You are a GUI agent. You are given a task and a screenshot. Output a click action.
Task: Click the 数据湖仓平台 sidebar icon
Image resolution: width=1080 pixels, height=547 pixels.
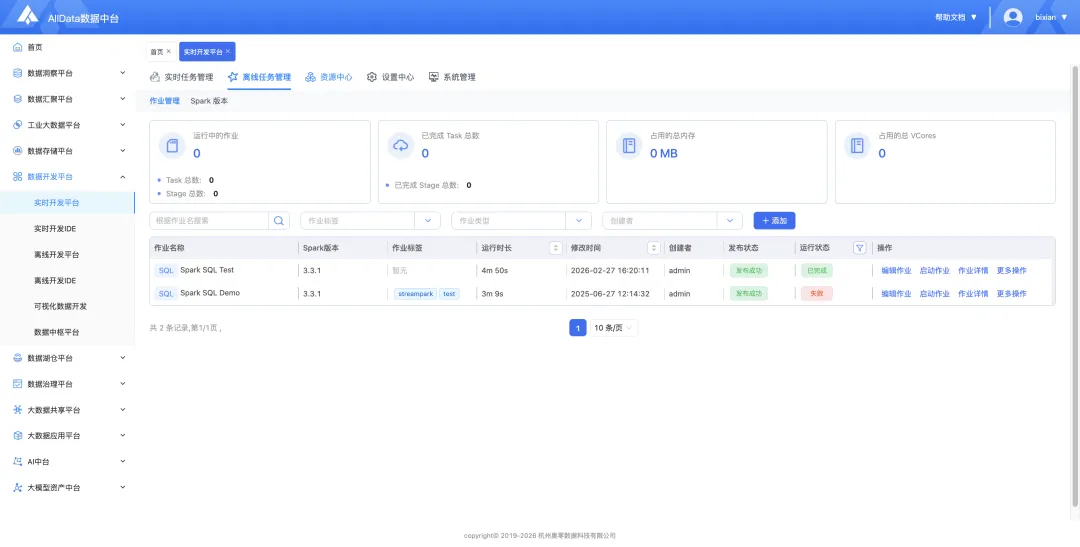coord(18,358)
